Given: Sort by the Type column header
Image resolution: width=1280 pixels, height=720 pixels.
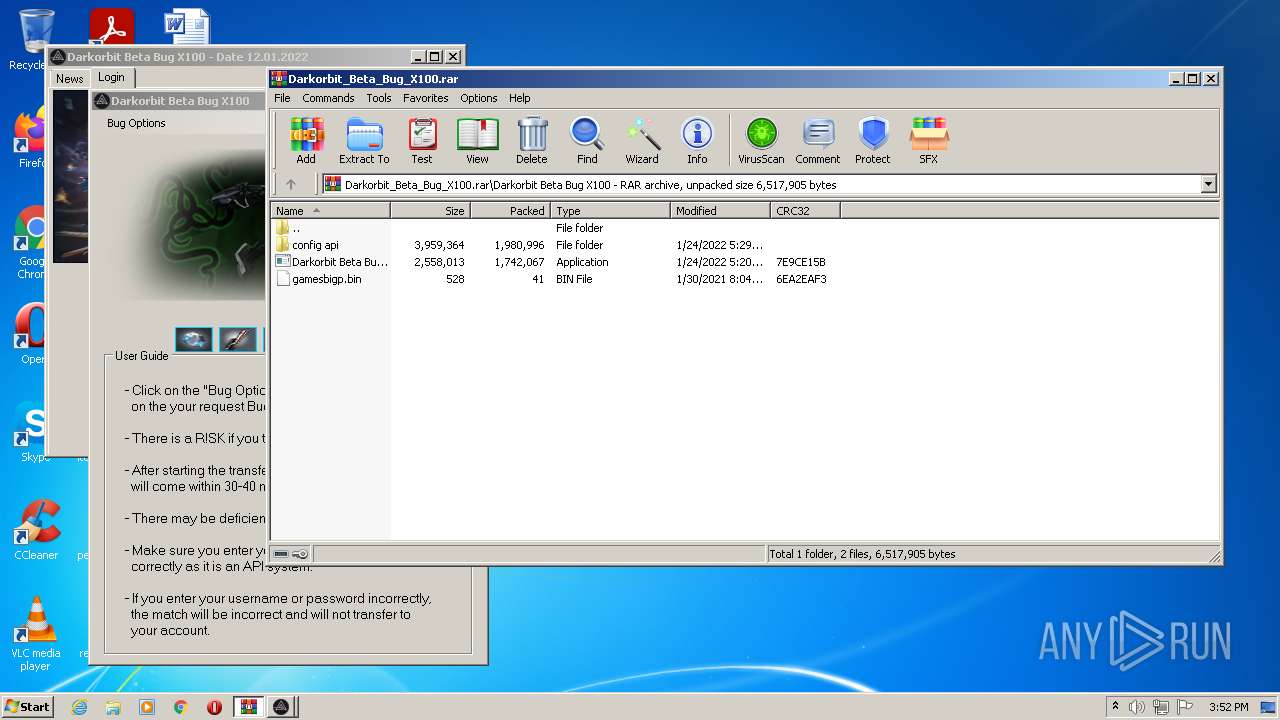Looking at the screenshot, I should (610, 211).
